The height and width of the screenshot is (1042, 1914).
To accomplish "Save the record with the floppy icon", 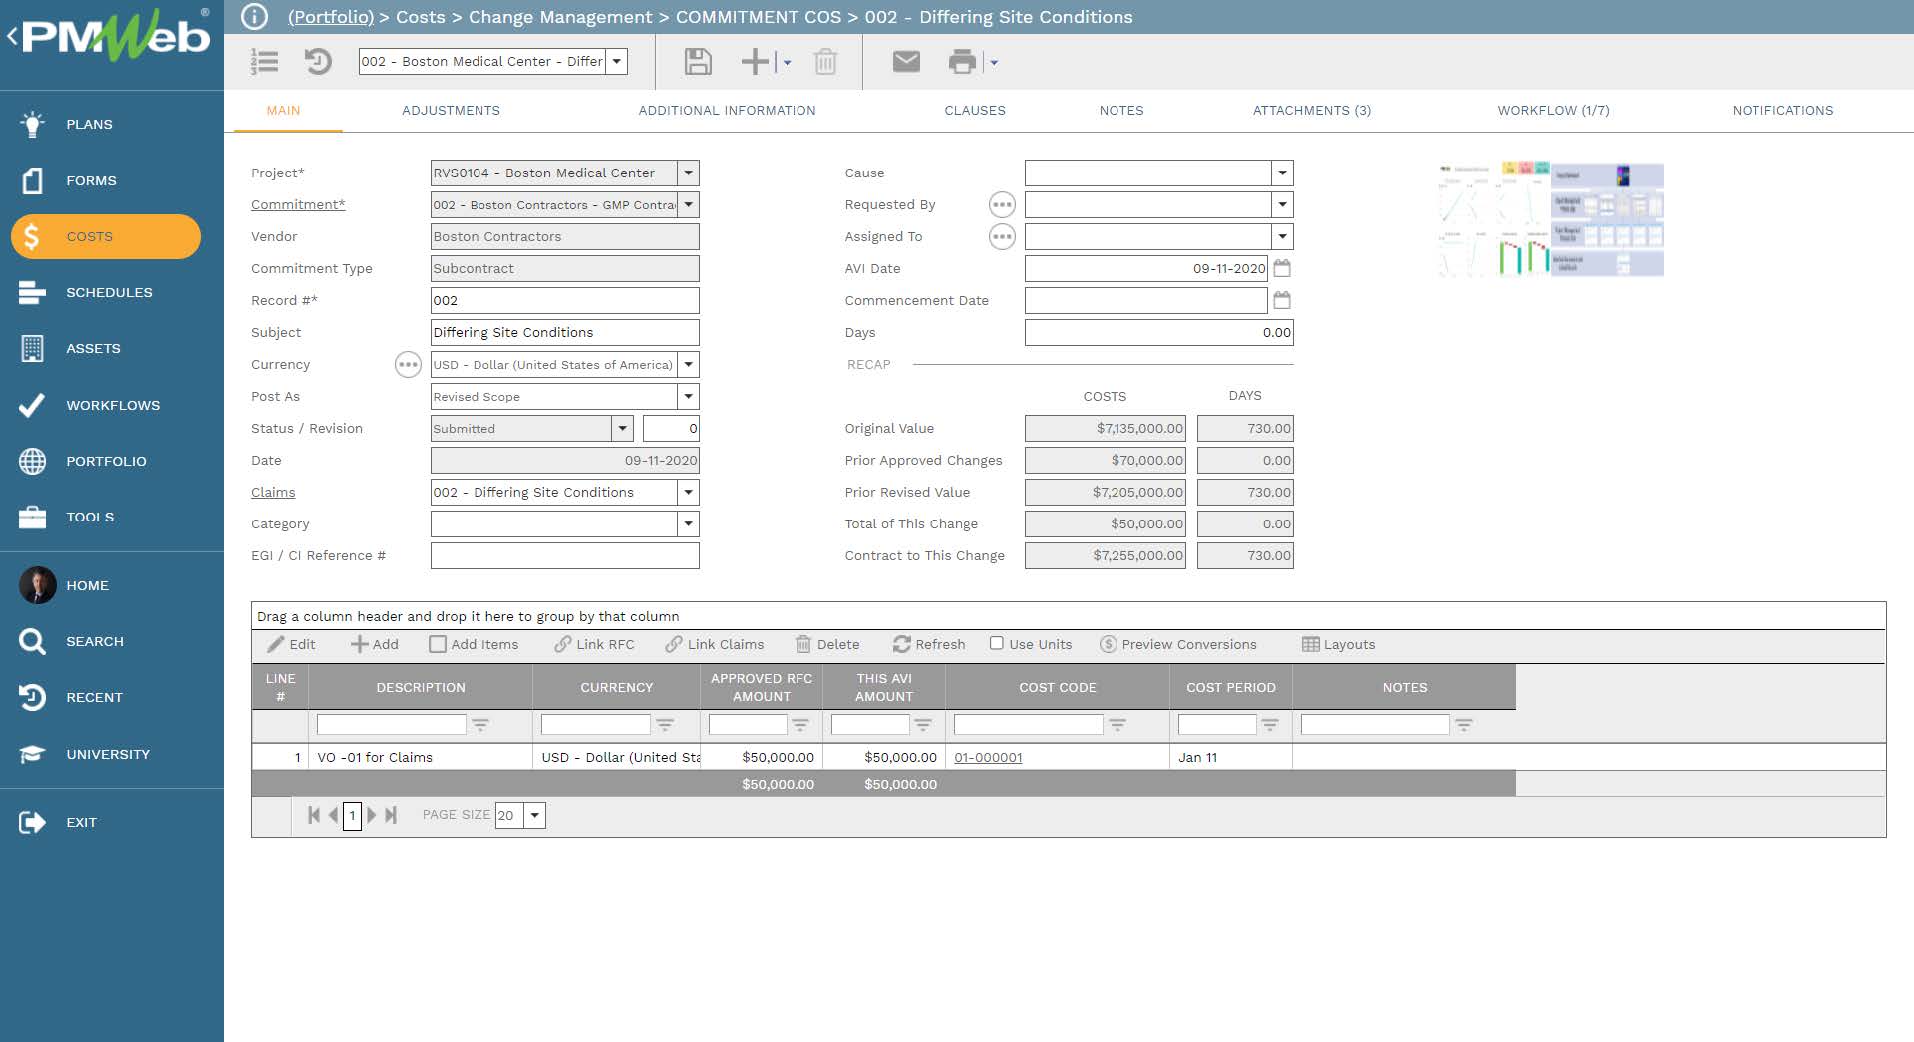I will (698, 62).
